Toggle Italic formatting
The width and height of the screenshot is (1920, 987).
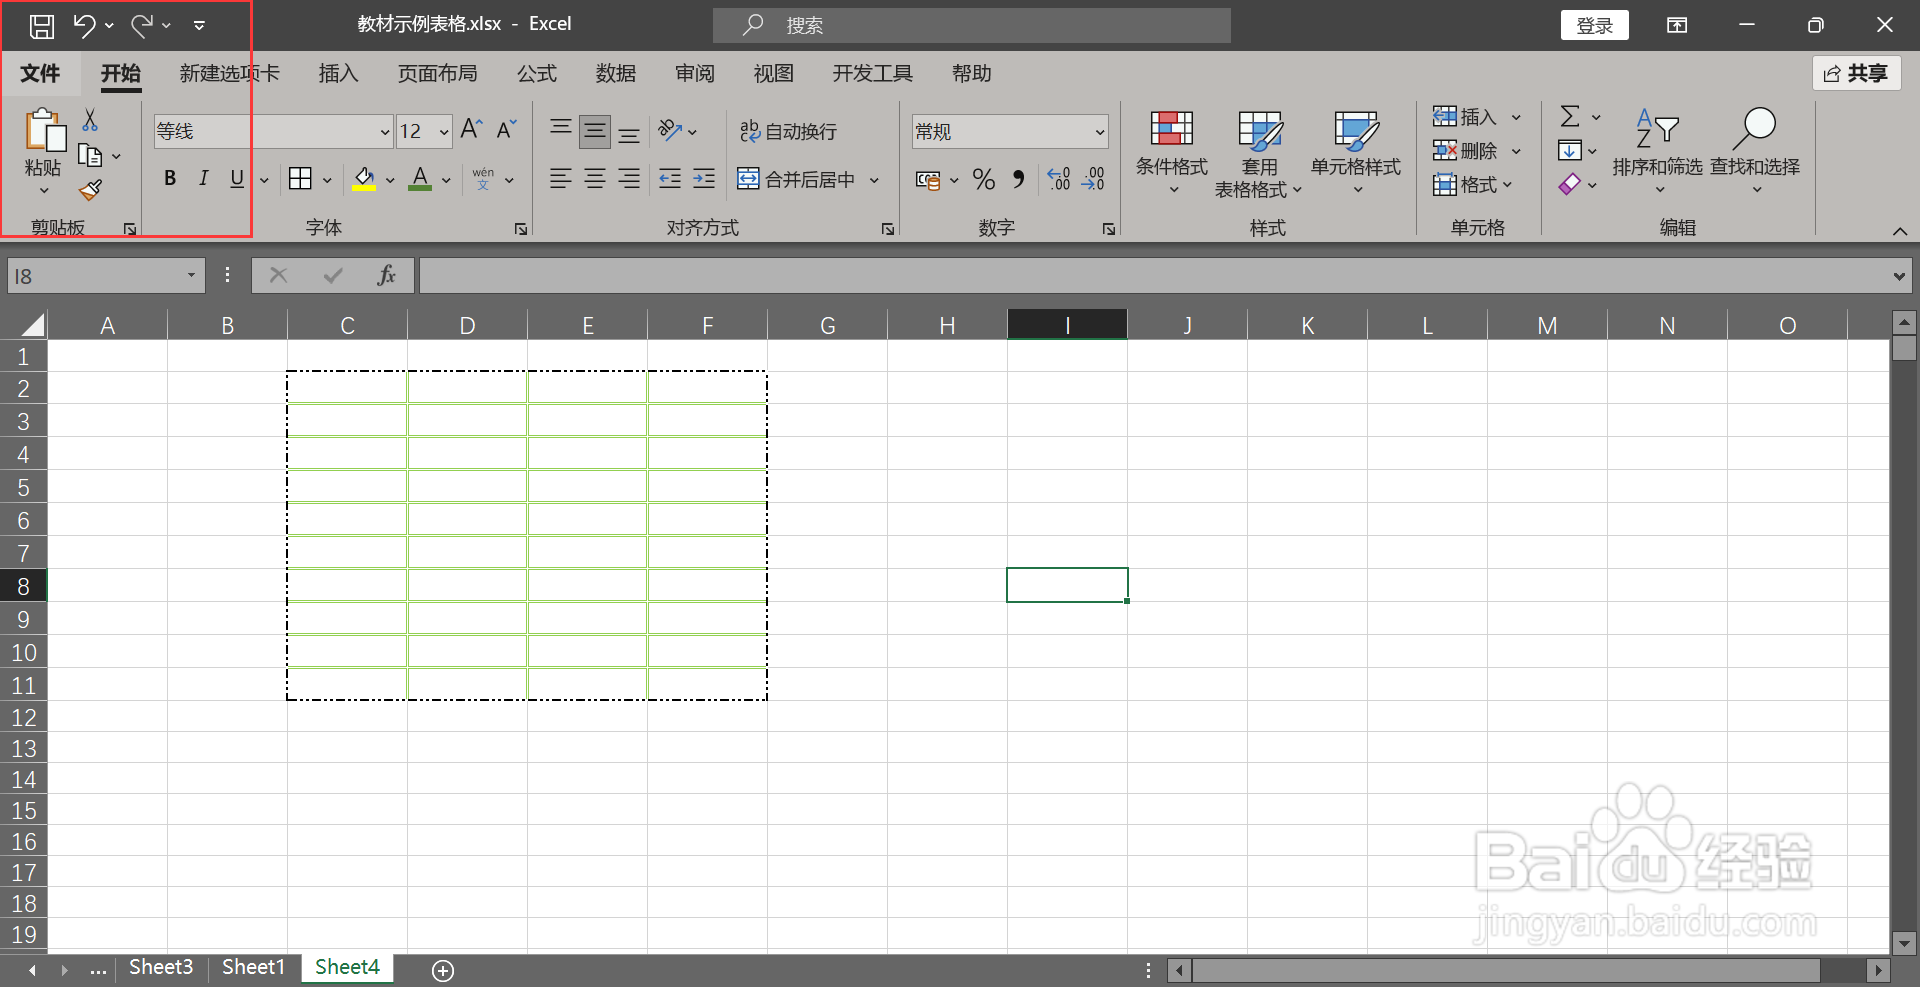(x=203, y=179)
